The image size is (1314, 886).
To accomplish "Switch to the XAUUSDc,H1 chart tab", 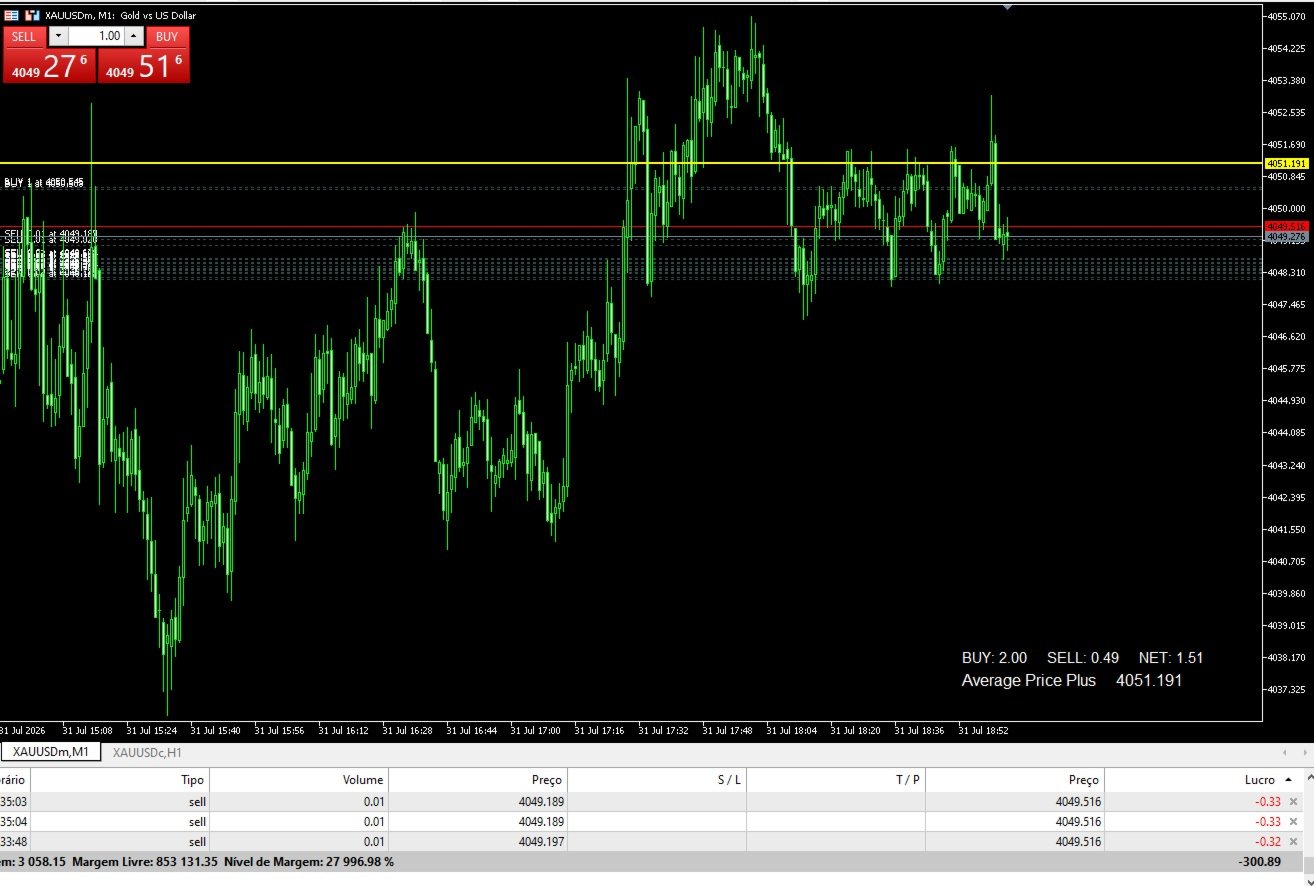I will click(x=147, y=752).
